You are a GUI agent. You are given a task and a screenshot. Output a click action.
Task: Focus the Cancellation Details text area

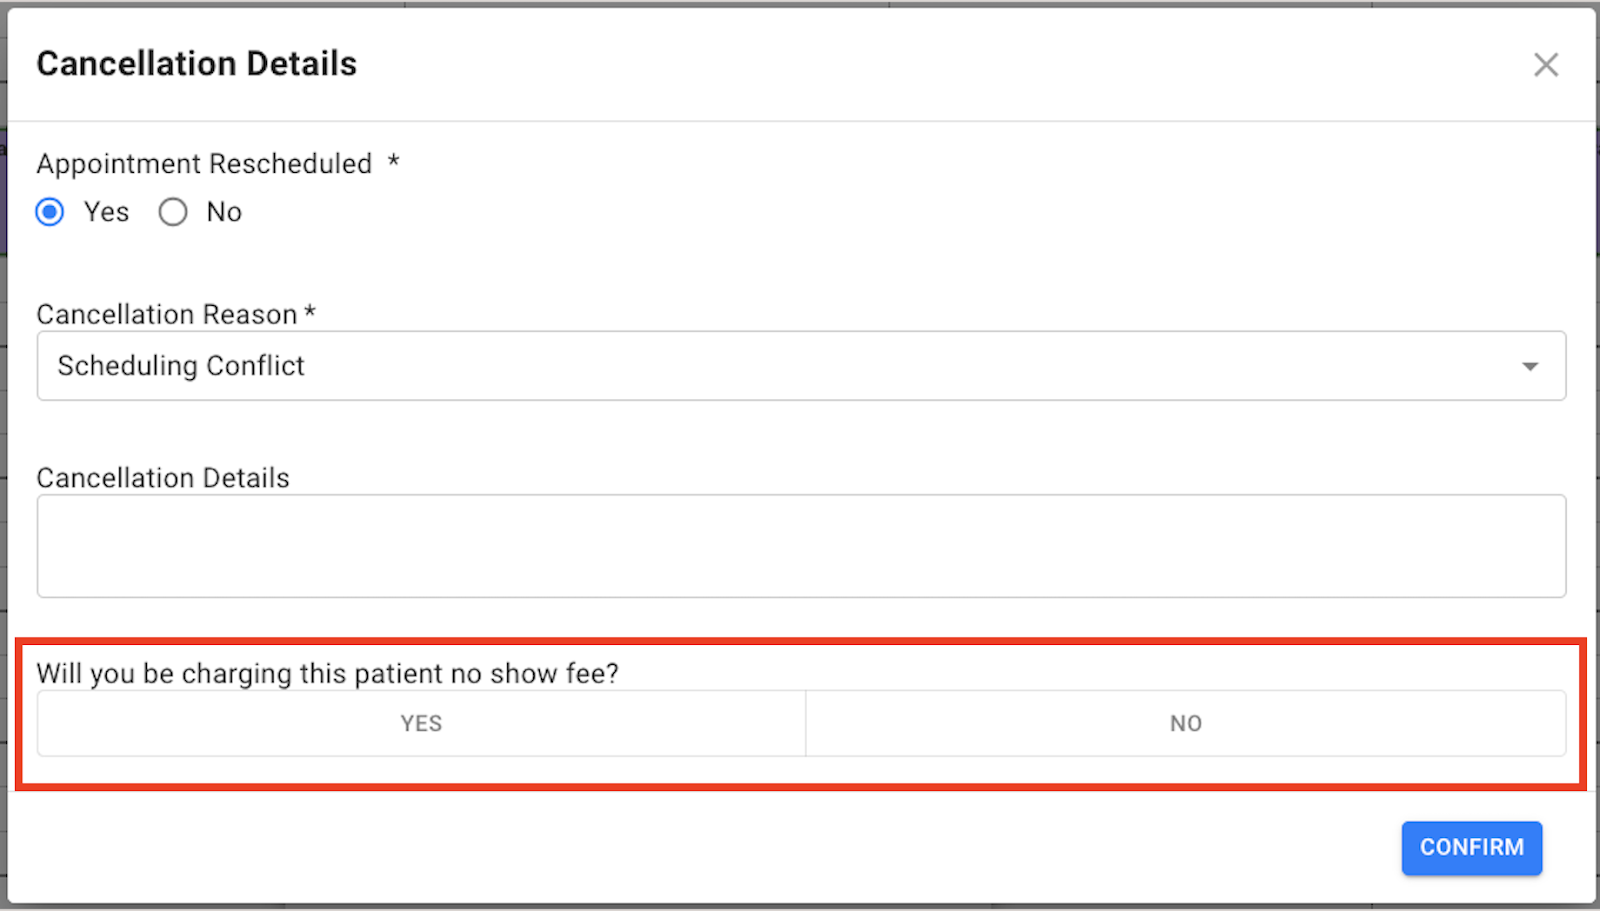pyautogui.click(x=800, y=546)
